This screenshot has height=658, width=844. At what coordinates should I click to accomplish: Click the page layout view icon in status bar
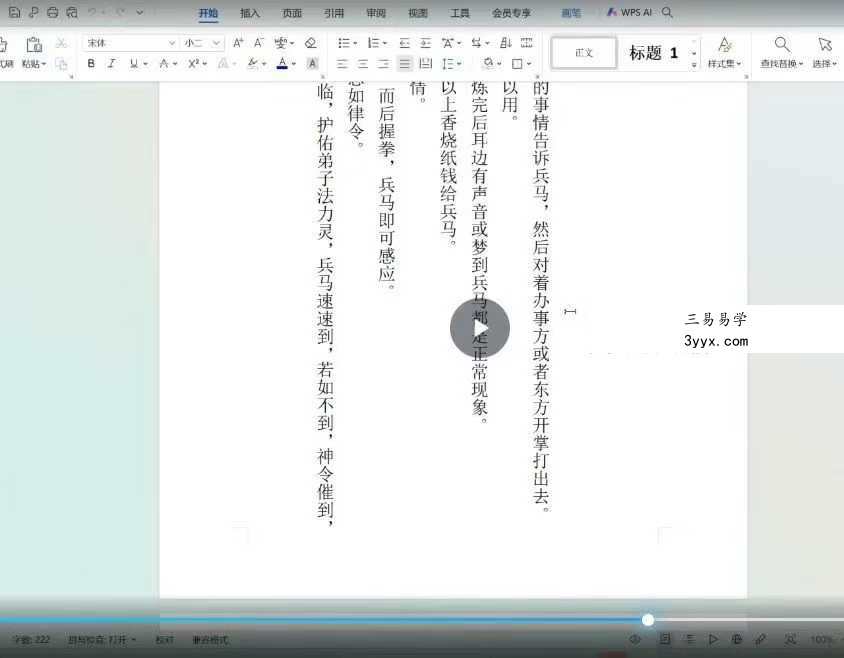pyautogui.click(x=665, y=639)
